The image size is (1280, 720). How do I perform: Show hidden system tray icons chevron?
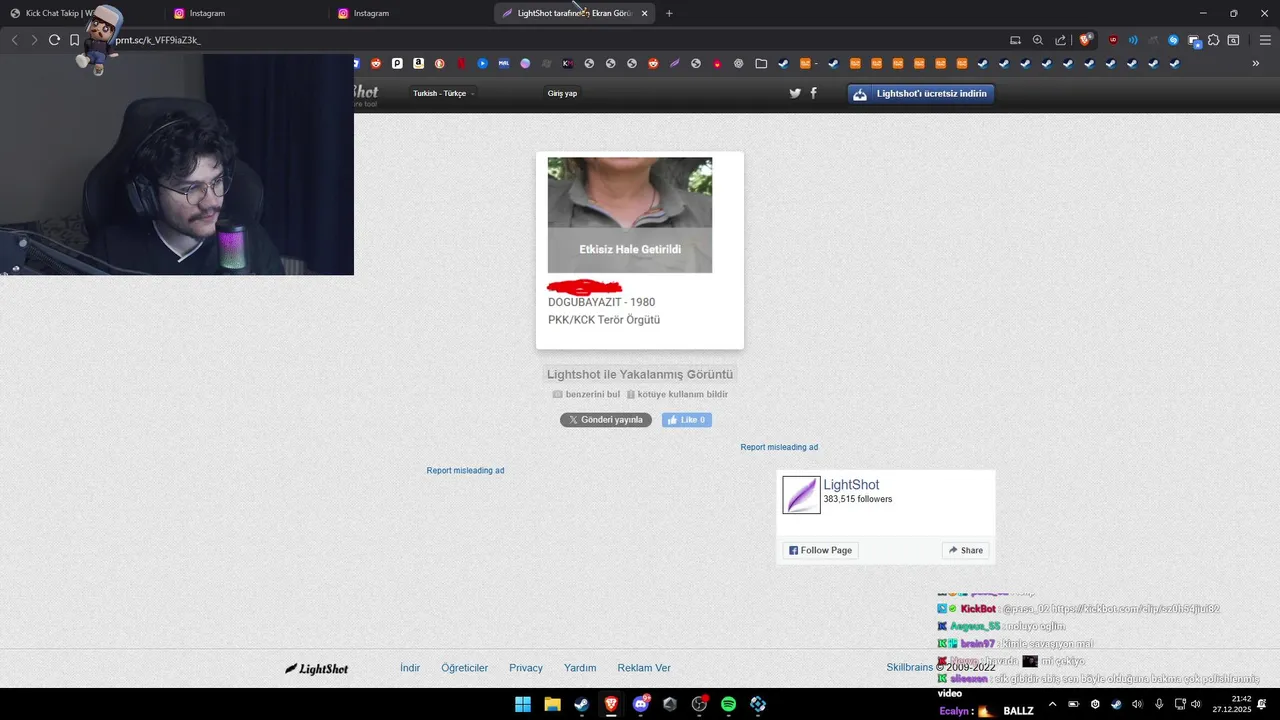[x=1052, y=704]
